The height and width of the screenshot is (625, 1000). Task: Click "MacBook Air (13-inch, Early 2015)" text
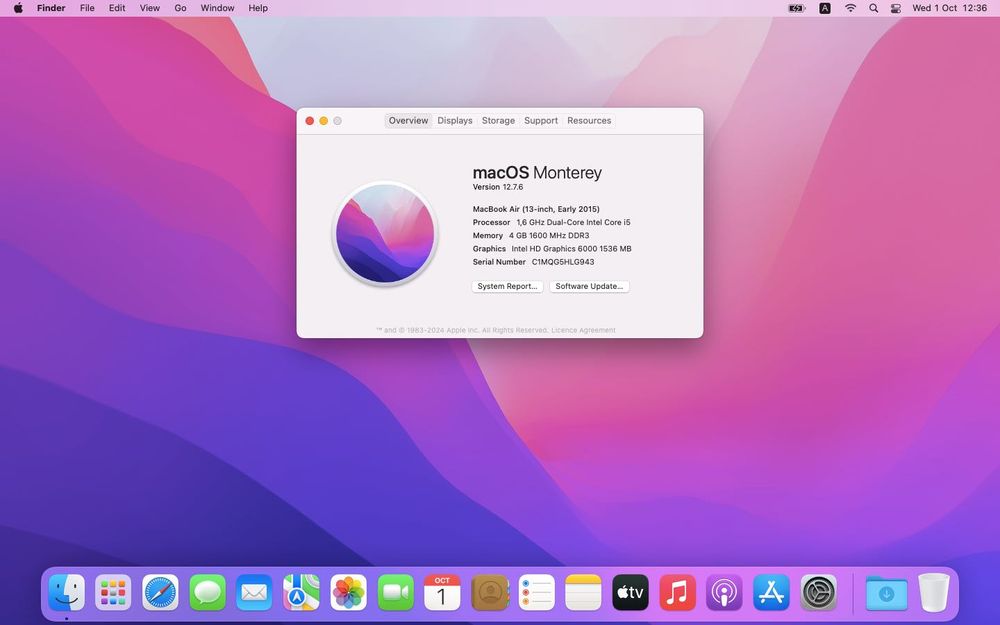(536, 209)
